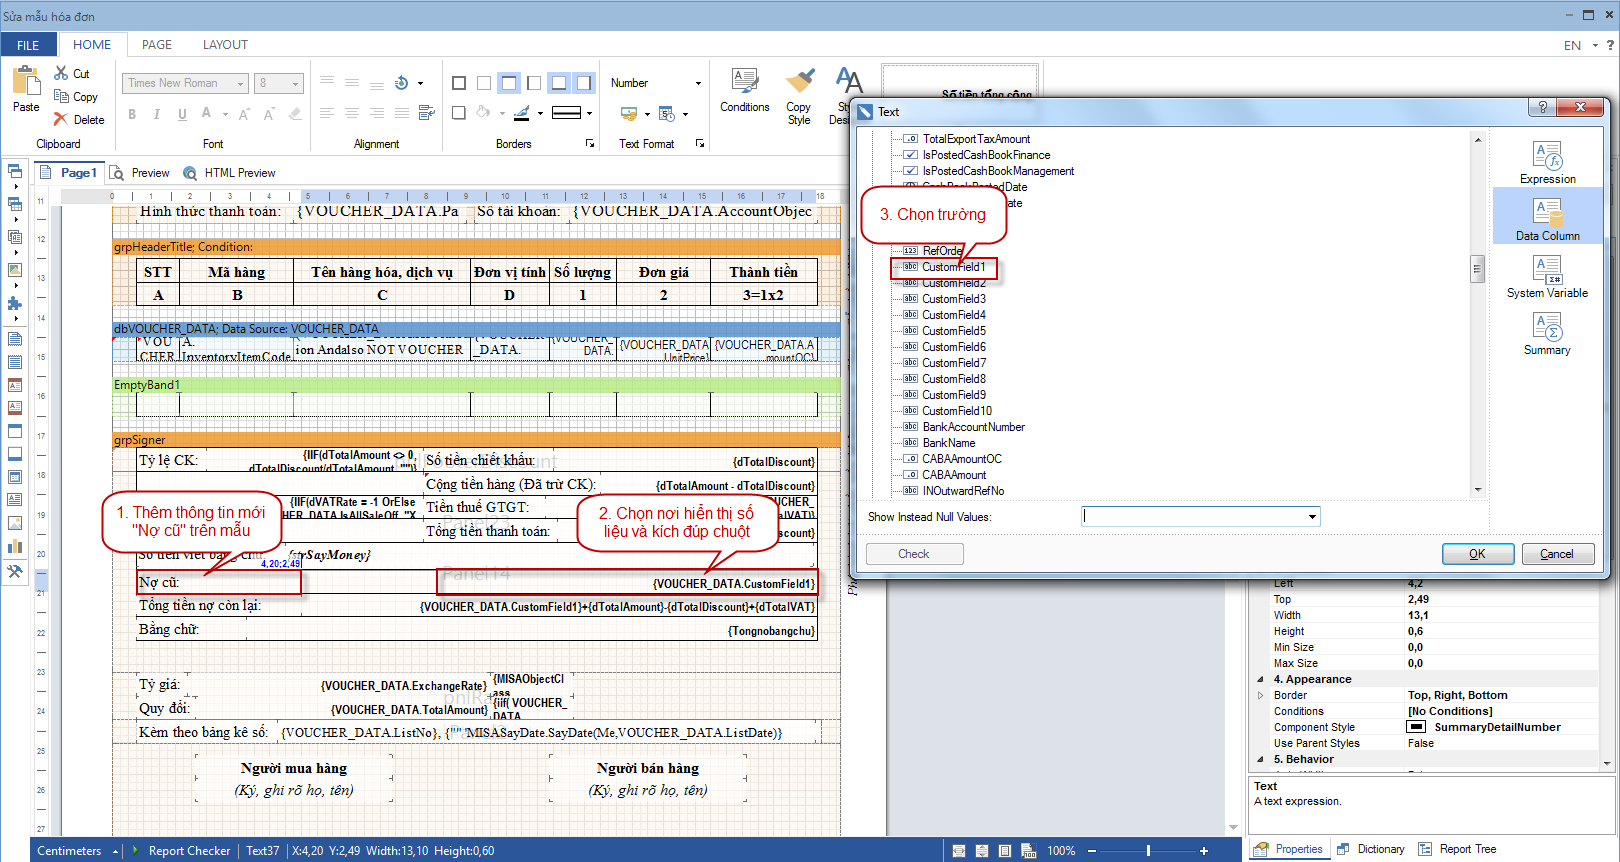Image resolution: width=1620 pixels, height=862 pixels.
Task: Toggle the top border button
Action: (509, 83)
